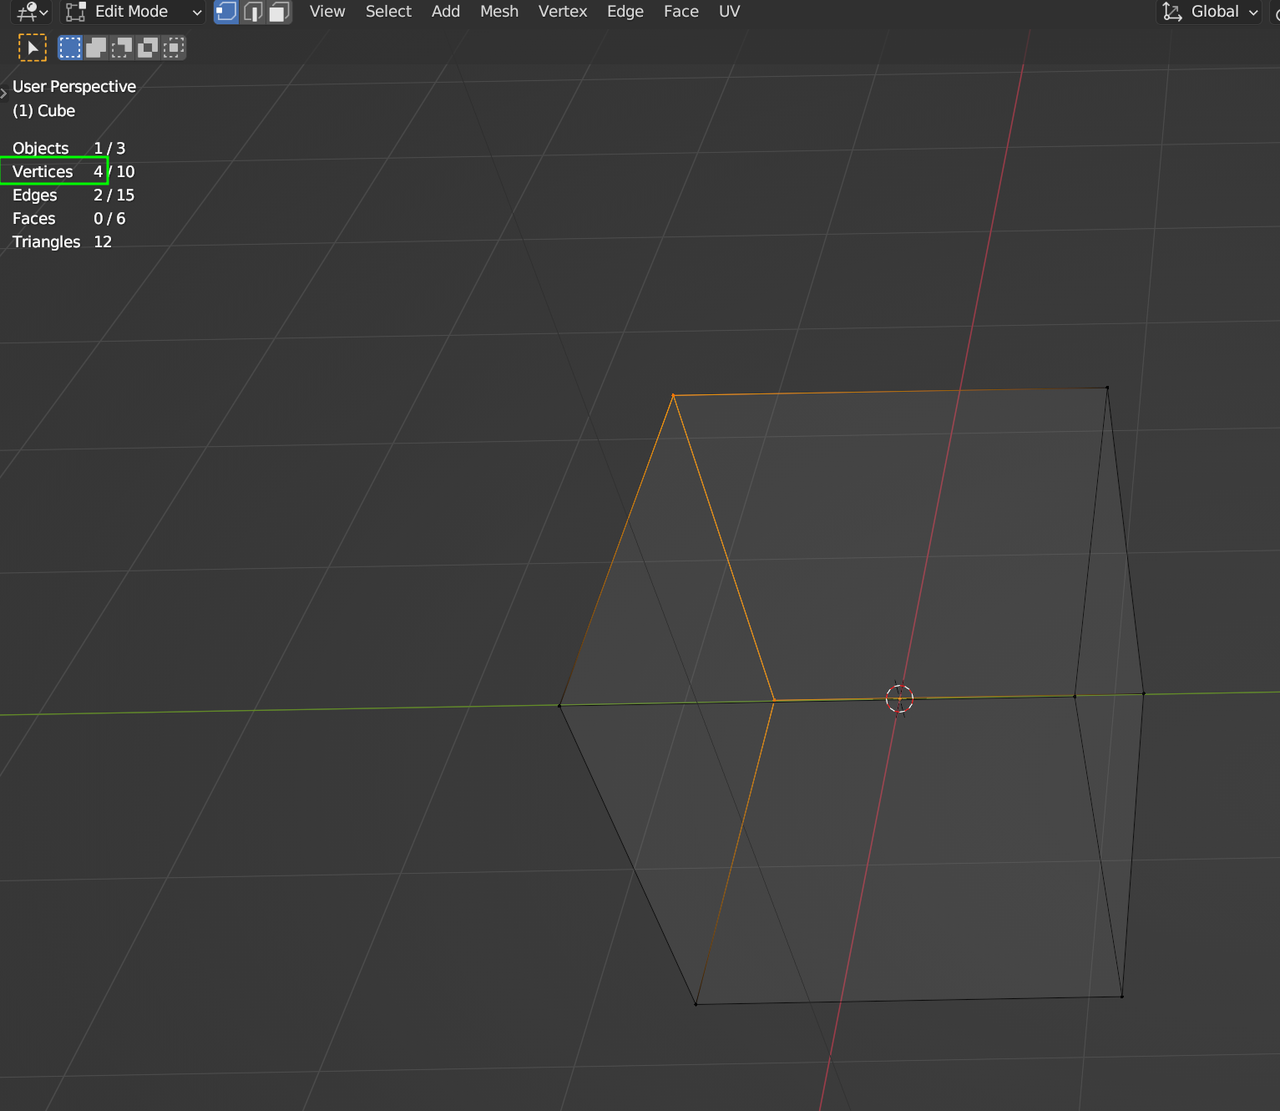Select the Tweak tool in the toolbar
This screenshot has height=1111, width=1280.
tap(32, 47)
